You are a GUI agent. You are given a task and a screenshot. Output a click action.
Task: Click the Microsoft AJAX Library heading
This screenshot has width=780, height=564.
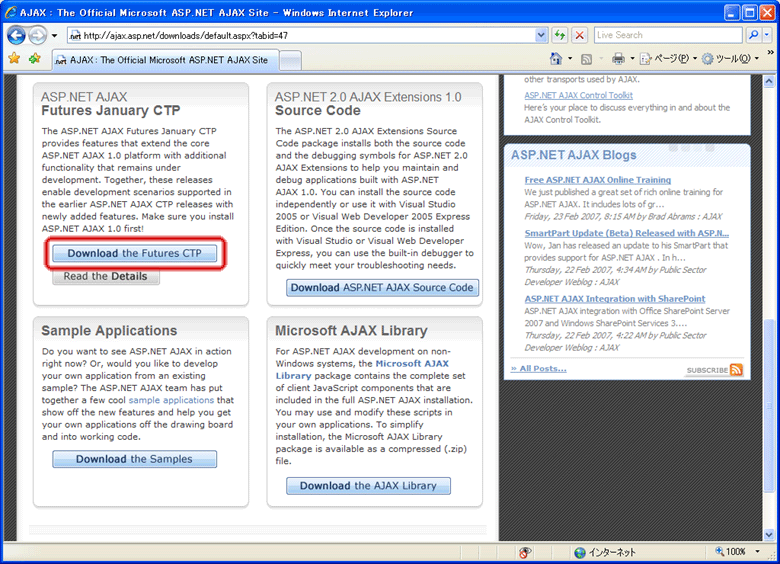tap(351, 331)
